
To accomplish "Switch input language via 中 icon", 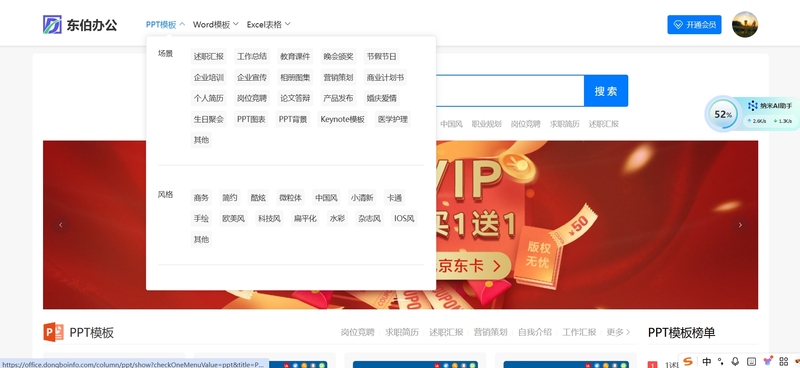I will (x=707, y=361).
